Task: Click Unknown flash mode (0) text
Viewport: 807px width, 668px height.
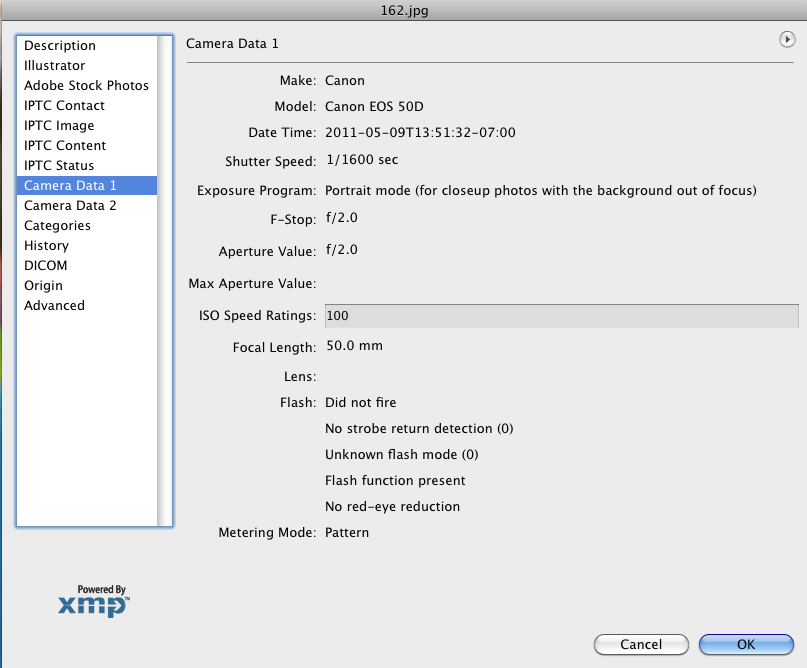Action: click(x=401, y=455)
